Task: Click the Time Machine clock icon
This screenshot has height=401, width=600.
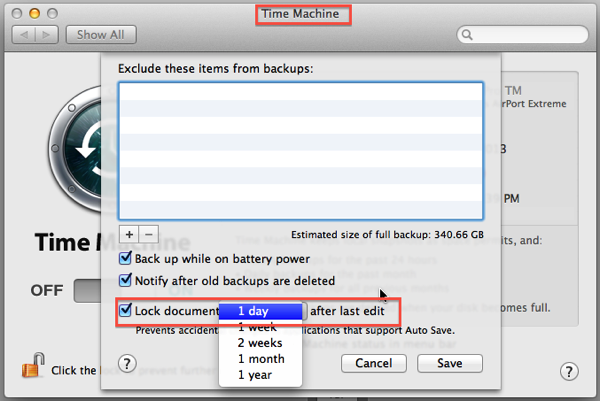Action: click(75, 149)
